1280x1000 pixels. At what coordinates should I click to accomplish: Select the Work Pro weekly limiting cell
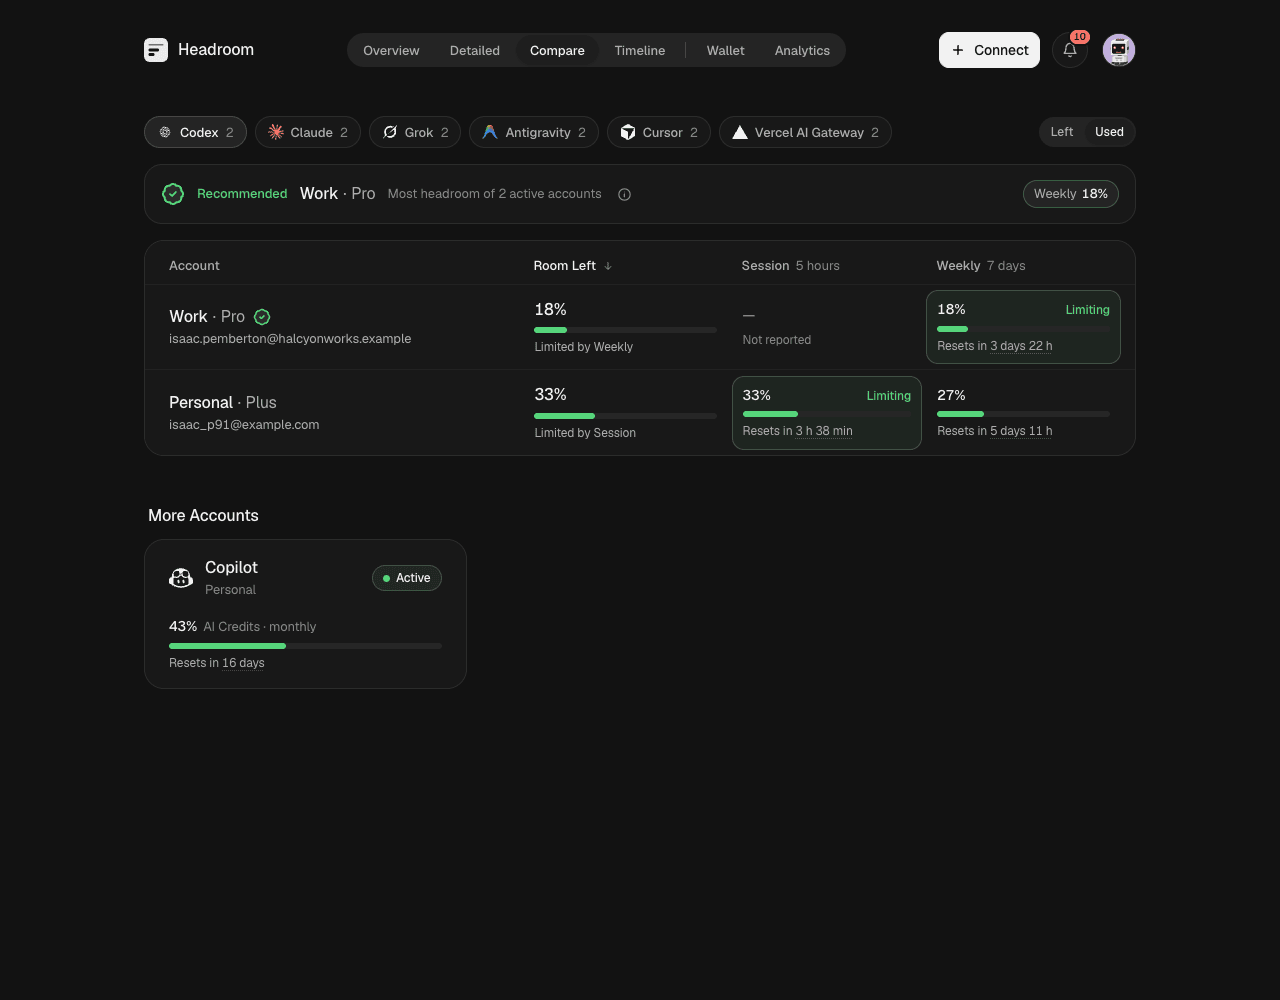click(1023, 327)
